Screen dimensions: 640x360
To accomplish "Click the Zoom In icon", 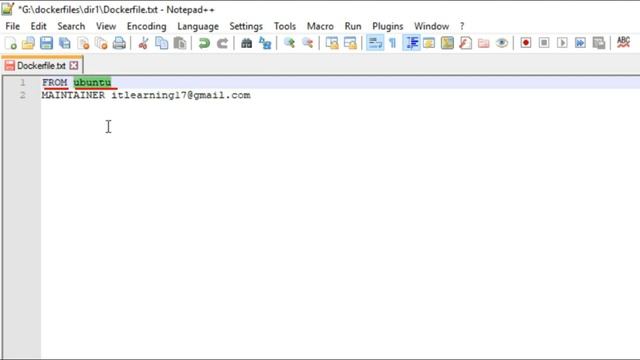I will pos(289,43).
